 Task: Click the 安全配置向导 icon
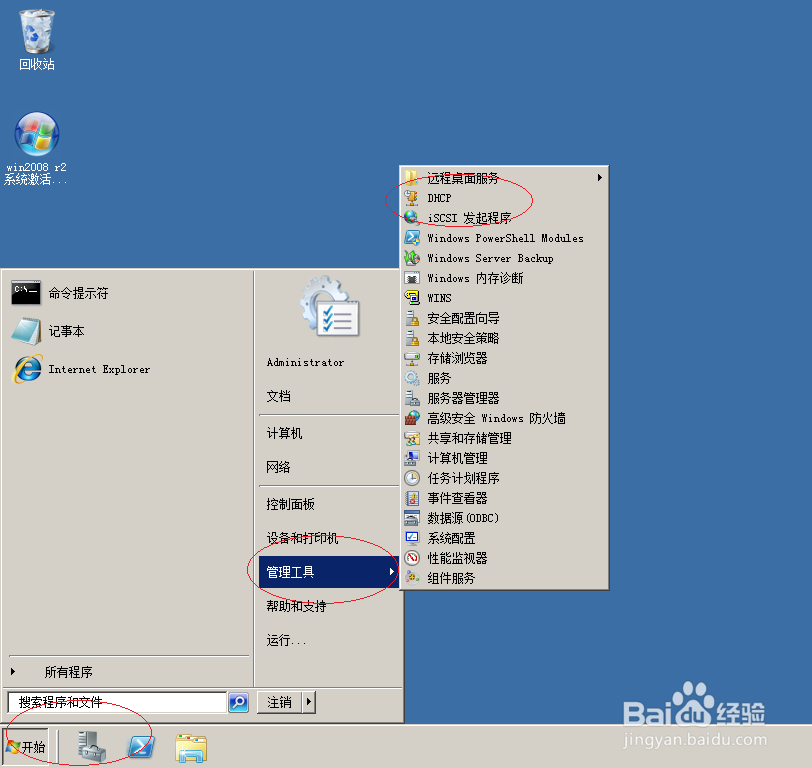click(412, 318)
